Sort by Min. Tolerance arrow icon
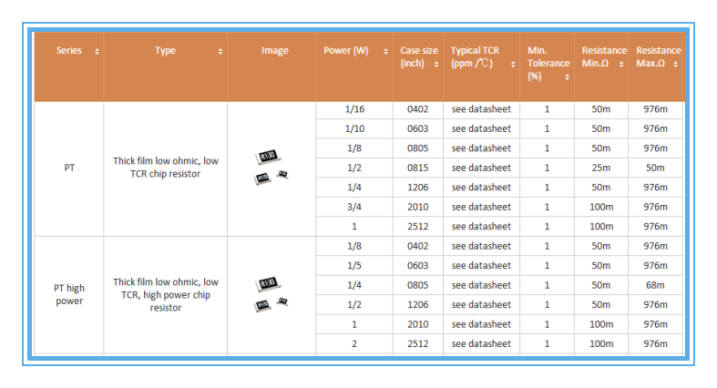The image size is (717, 388). pos(567,77)
